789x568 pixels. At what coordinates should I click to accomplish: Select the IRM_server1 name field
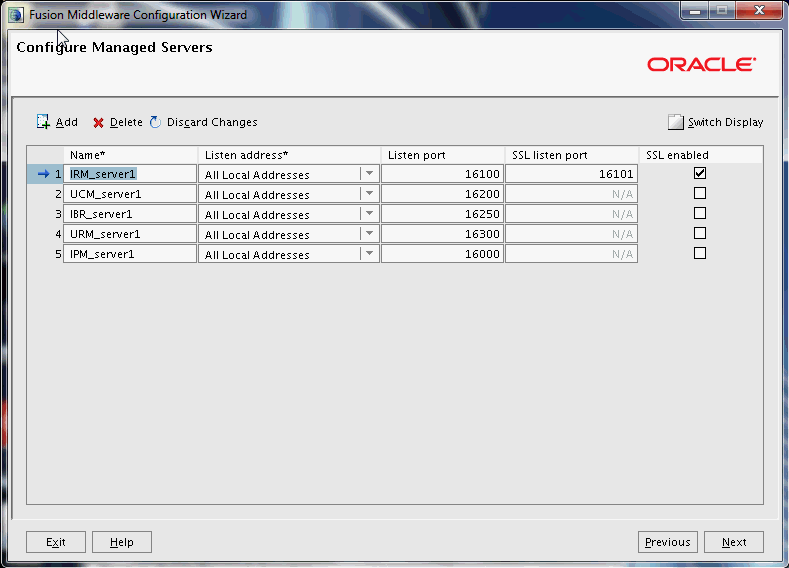click(x=130, y=174)
